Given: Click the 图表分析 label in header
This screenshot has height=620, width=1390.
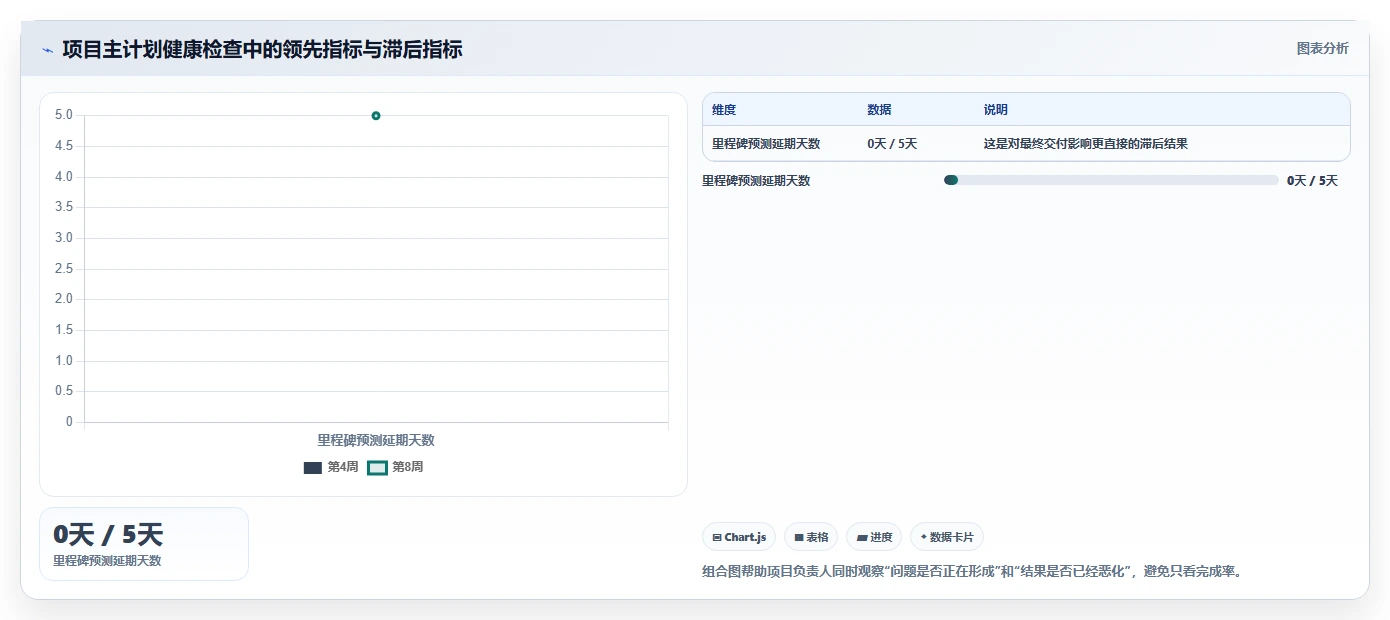Looking at the screenshot, I should tap(1322, 48).
